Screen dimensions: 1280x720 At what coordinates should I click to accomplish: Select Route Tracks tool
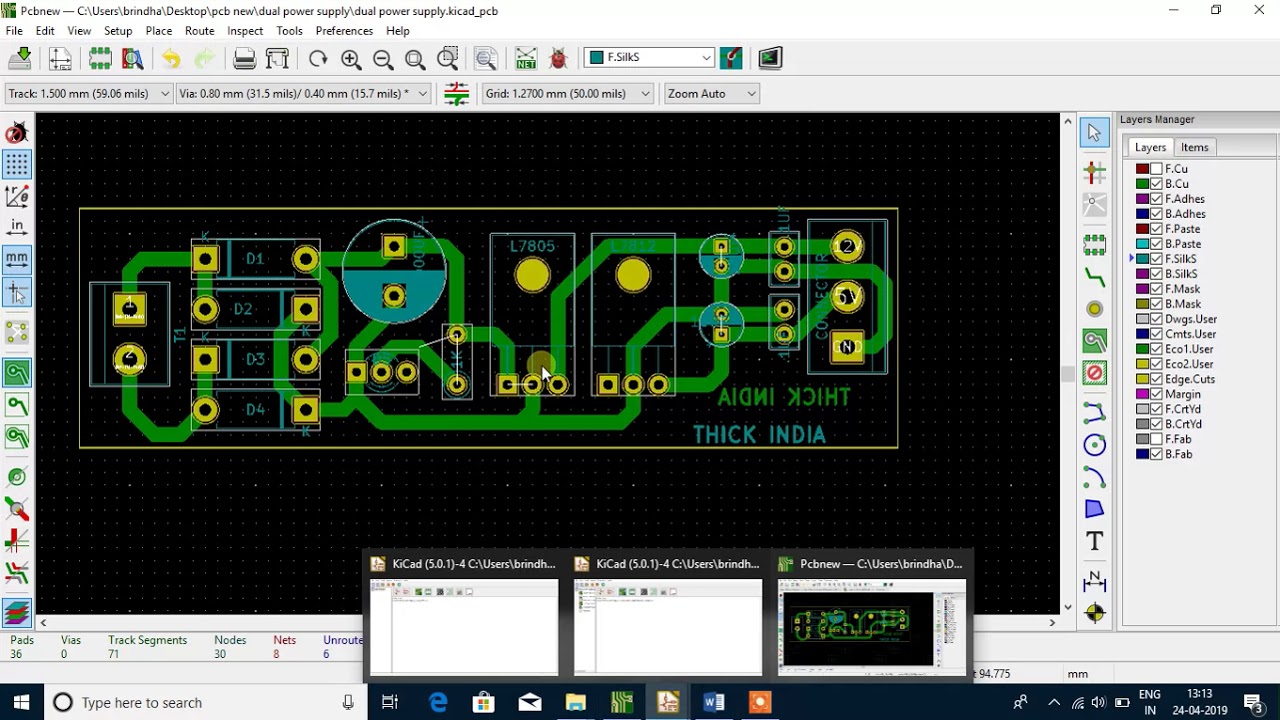click(x=1095, y=277)
